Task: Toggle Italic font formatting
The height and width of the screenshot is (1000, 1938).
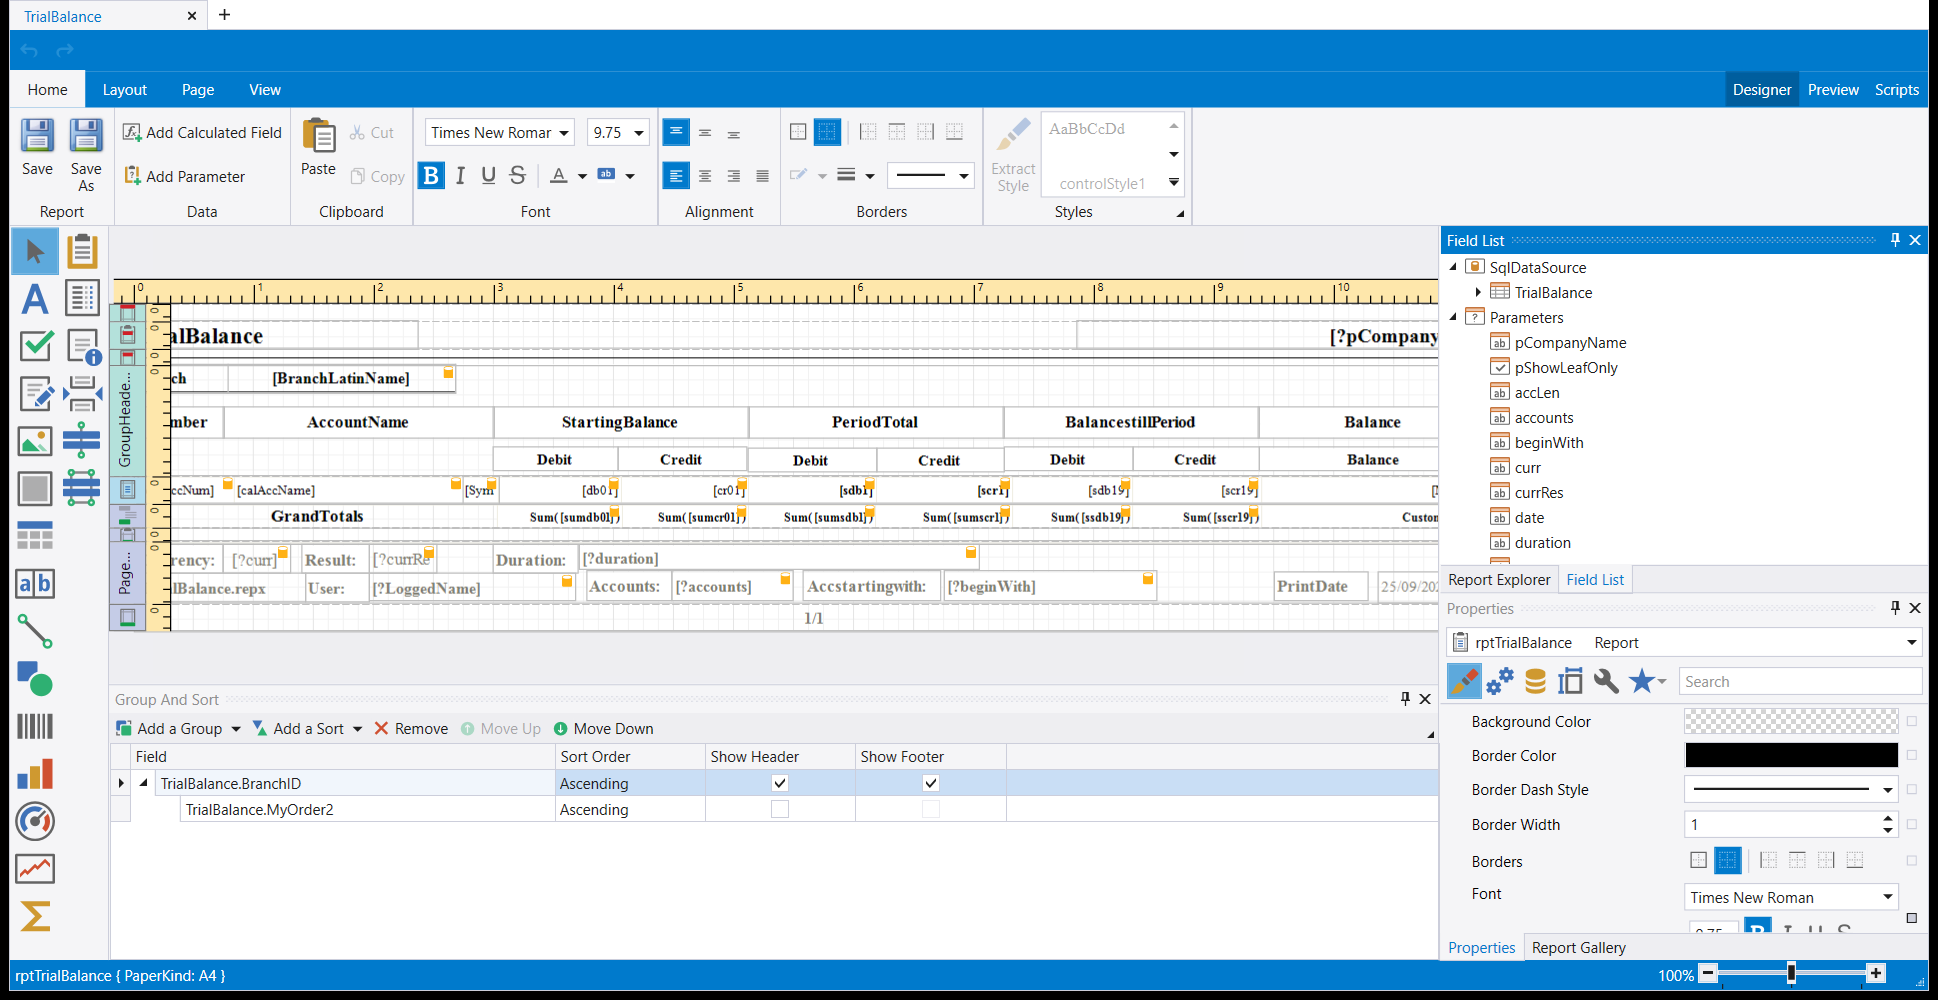Action: (x=460, y=176)
